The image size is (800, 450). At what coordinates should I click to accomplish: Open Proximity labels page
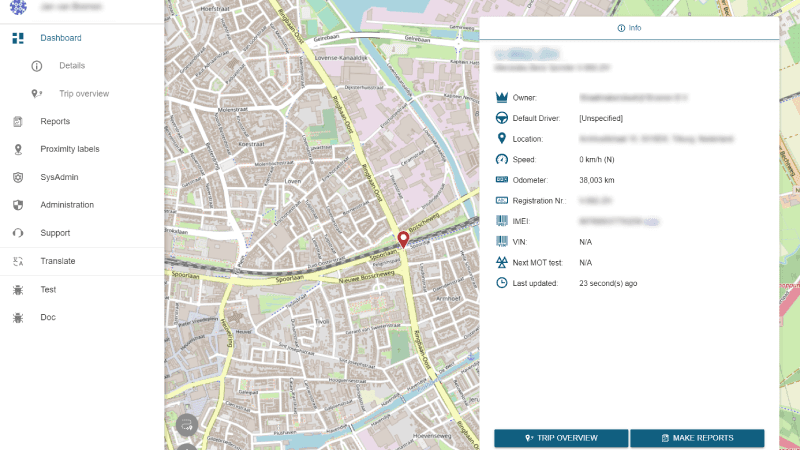tap(70, 149)
